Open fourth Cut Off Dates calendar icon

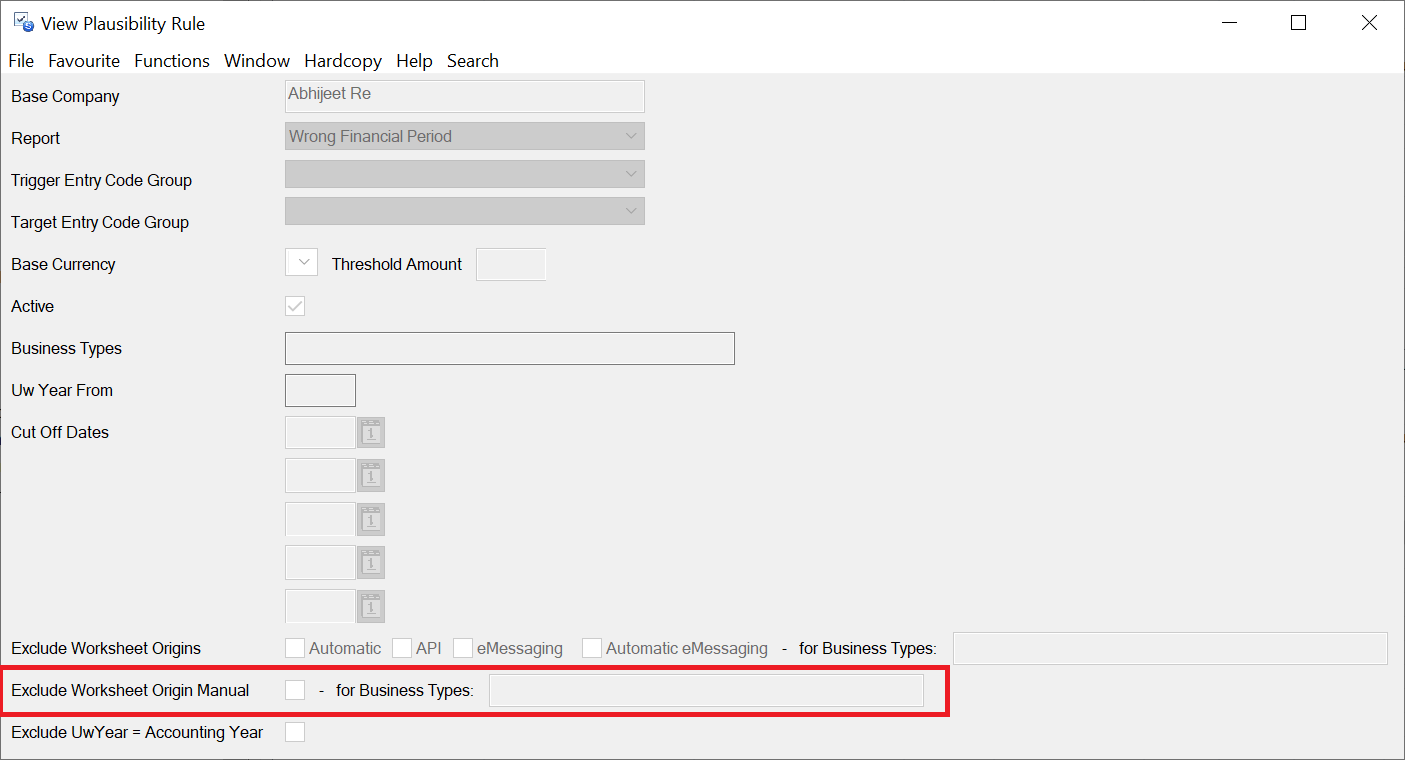coord(371,562)
